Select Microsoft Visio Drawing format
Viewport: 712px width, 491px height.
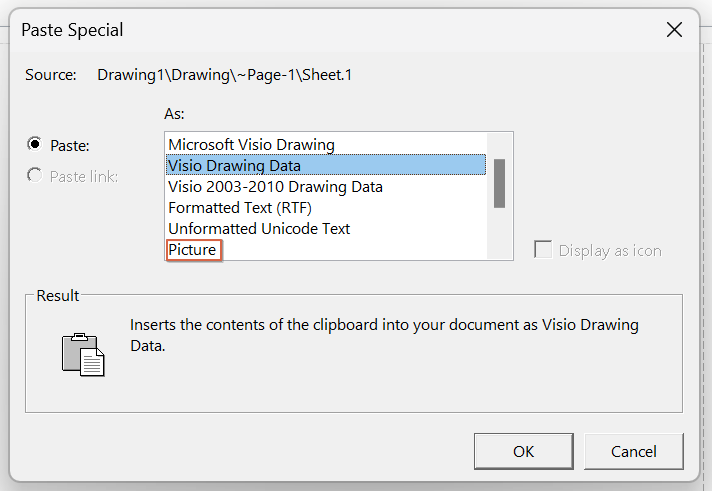coord(251,144)
